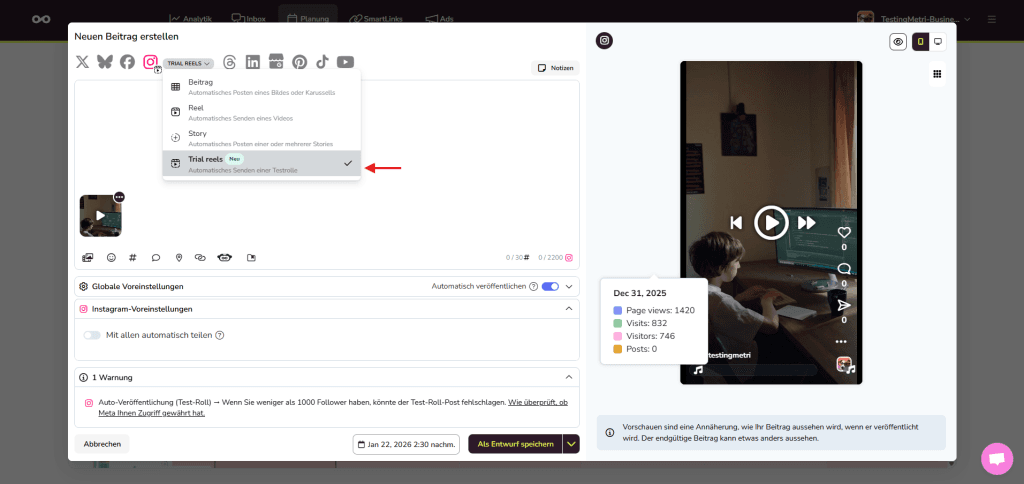Click Page views blue legend swatch
Image resolution: width=1024 pixels, height=484 pixels.
pos(617,310)
